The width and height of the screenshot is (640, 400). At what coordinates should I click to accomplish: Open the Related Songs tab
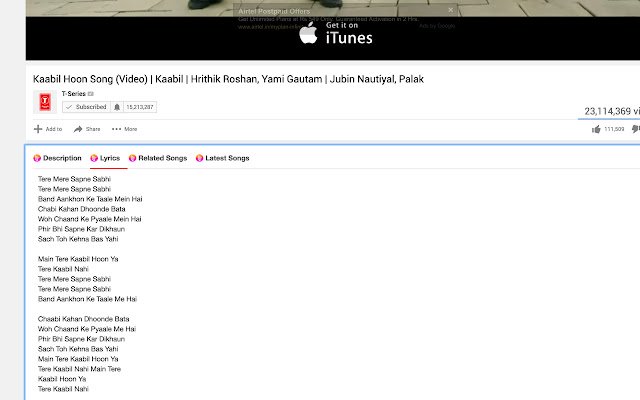[158, 158]
